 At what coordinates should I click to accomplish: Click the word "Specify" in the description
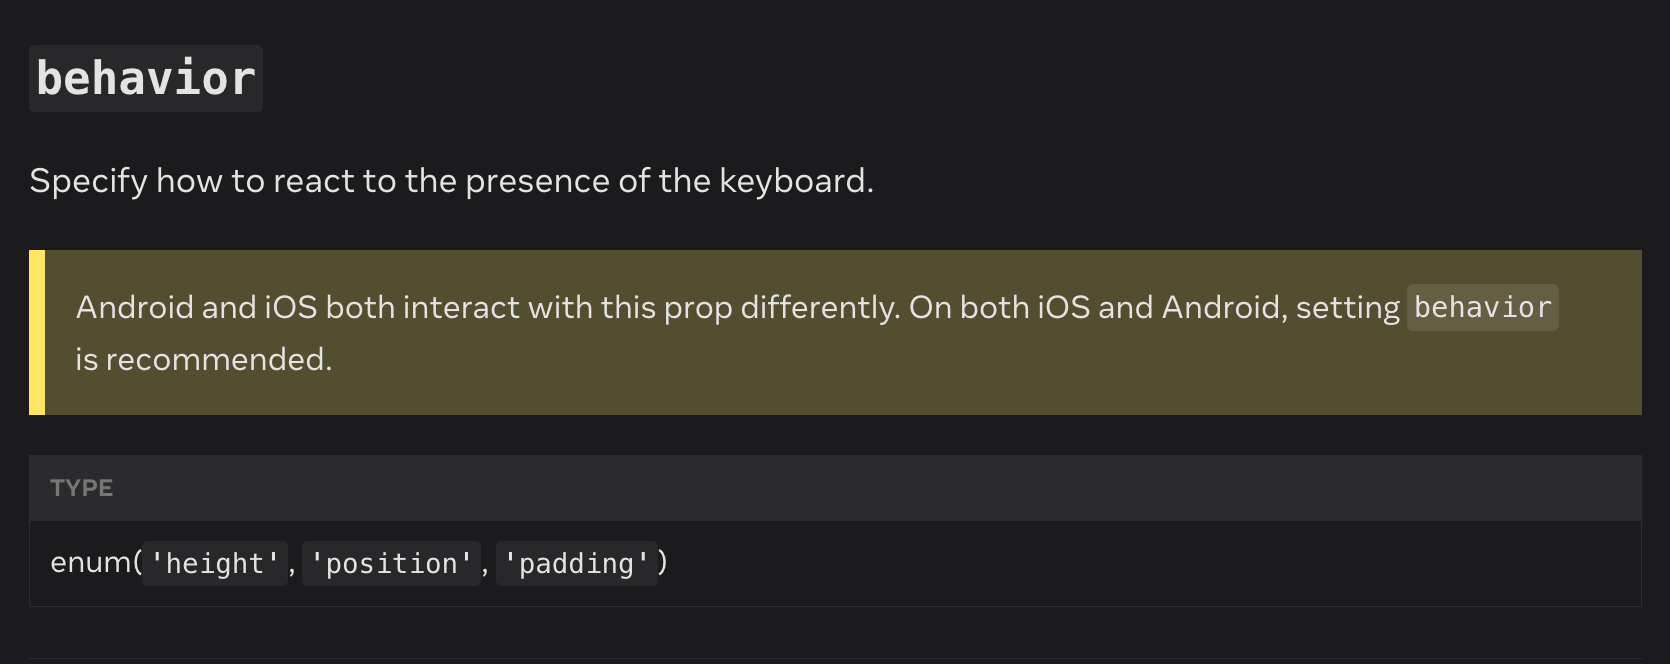tap(88, 181)
